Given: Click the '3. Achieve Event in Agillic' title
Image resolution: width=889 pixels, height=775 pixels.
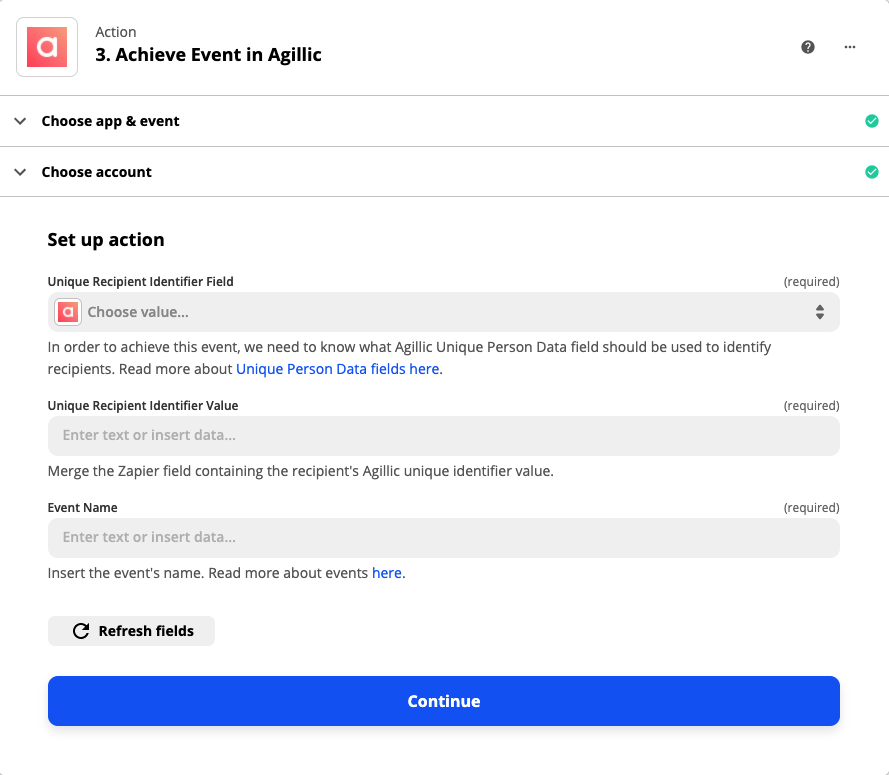Looking at the screenshot, I should click(208, 55).
